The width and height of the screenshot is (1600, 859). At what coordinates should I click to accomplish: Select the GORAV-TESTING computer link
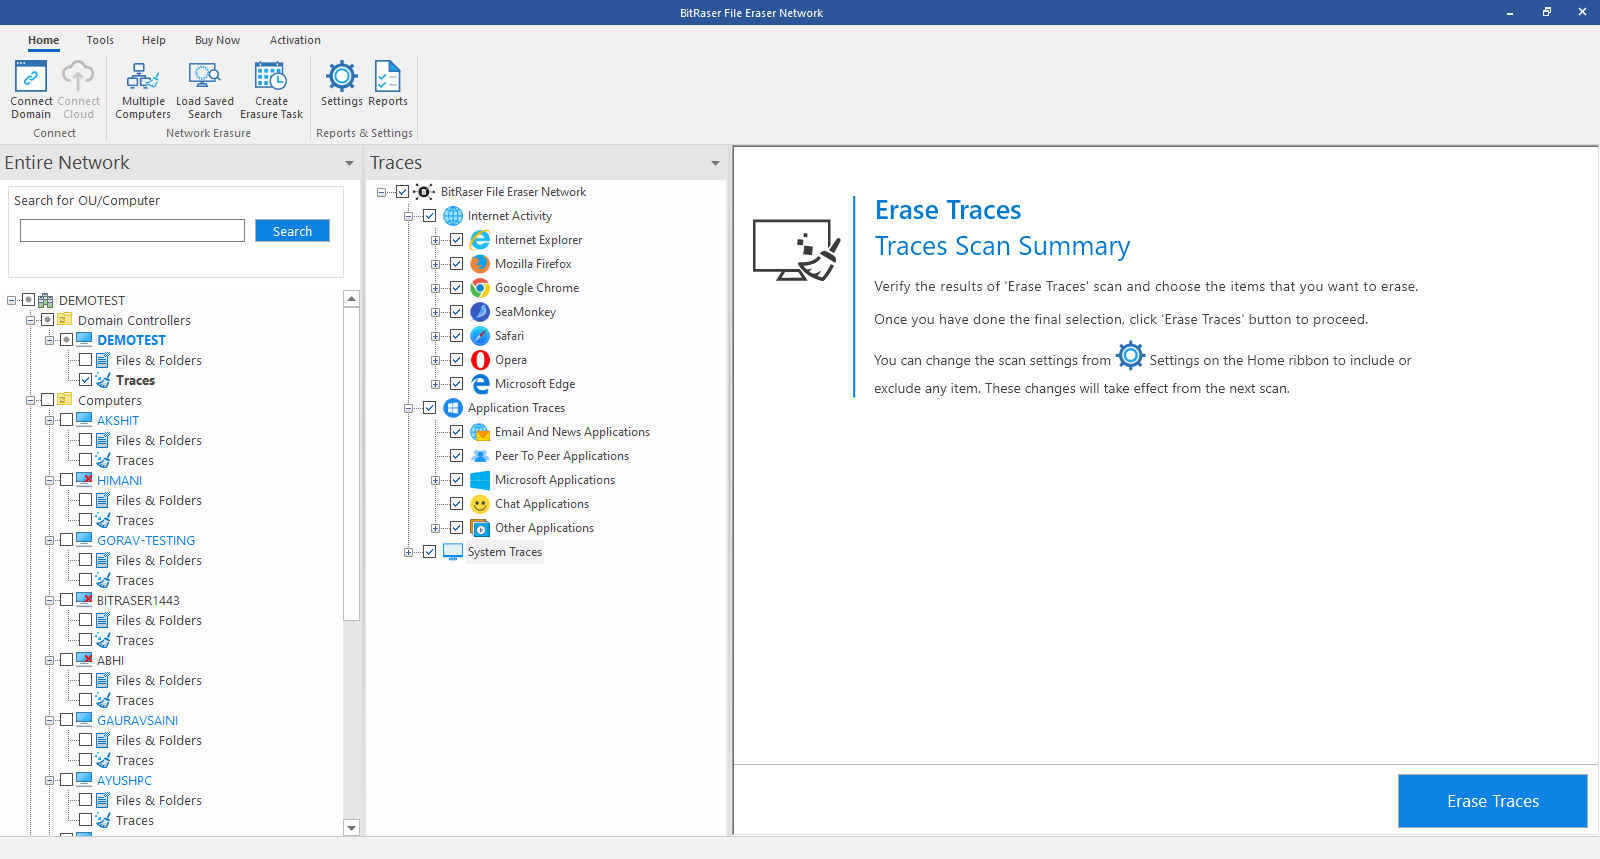[146, 540]
